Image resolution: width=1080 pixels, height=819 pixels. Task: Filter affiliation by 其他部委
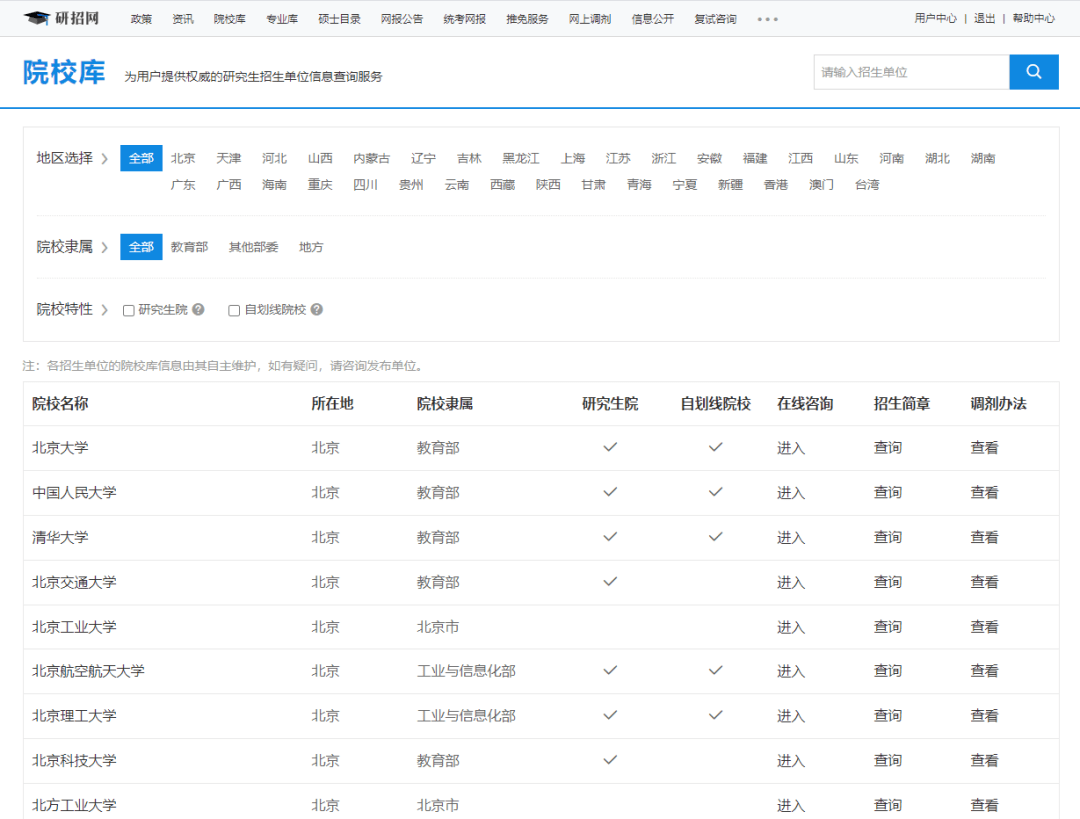(253, 247)
